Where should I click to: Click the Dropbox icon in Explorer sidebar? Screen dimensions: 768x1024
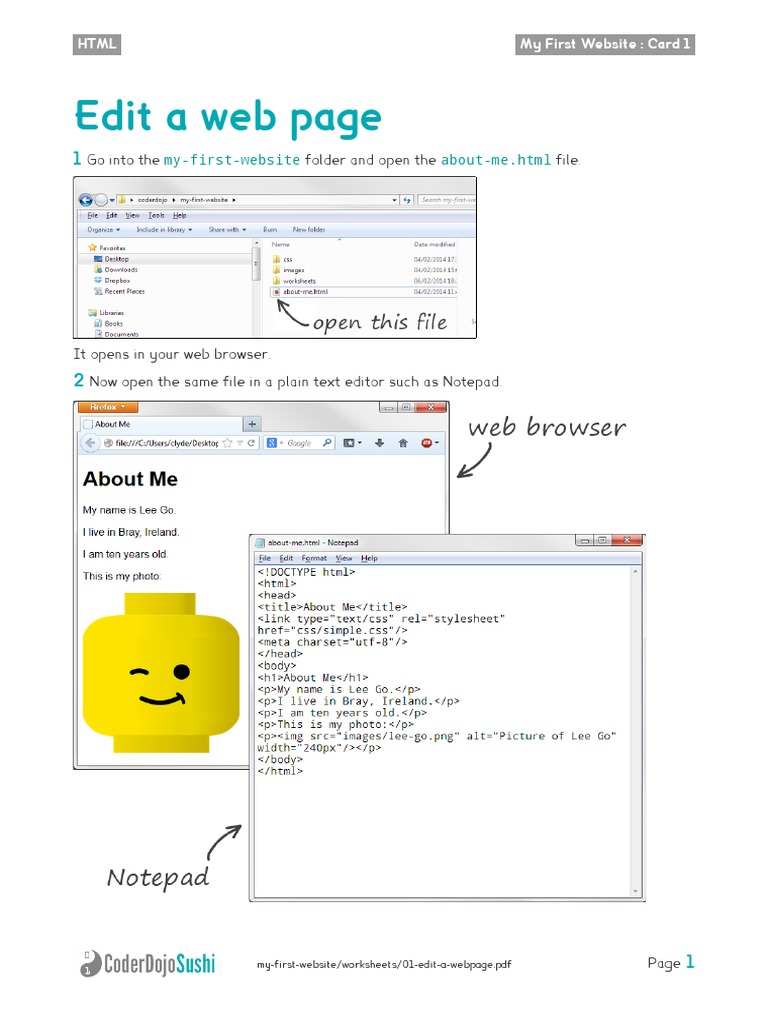click(x=98, y=280)
